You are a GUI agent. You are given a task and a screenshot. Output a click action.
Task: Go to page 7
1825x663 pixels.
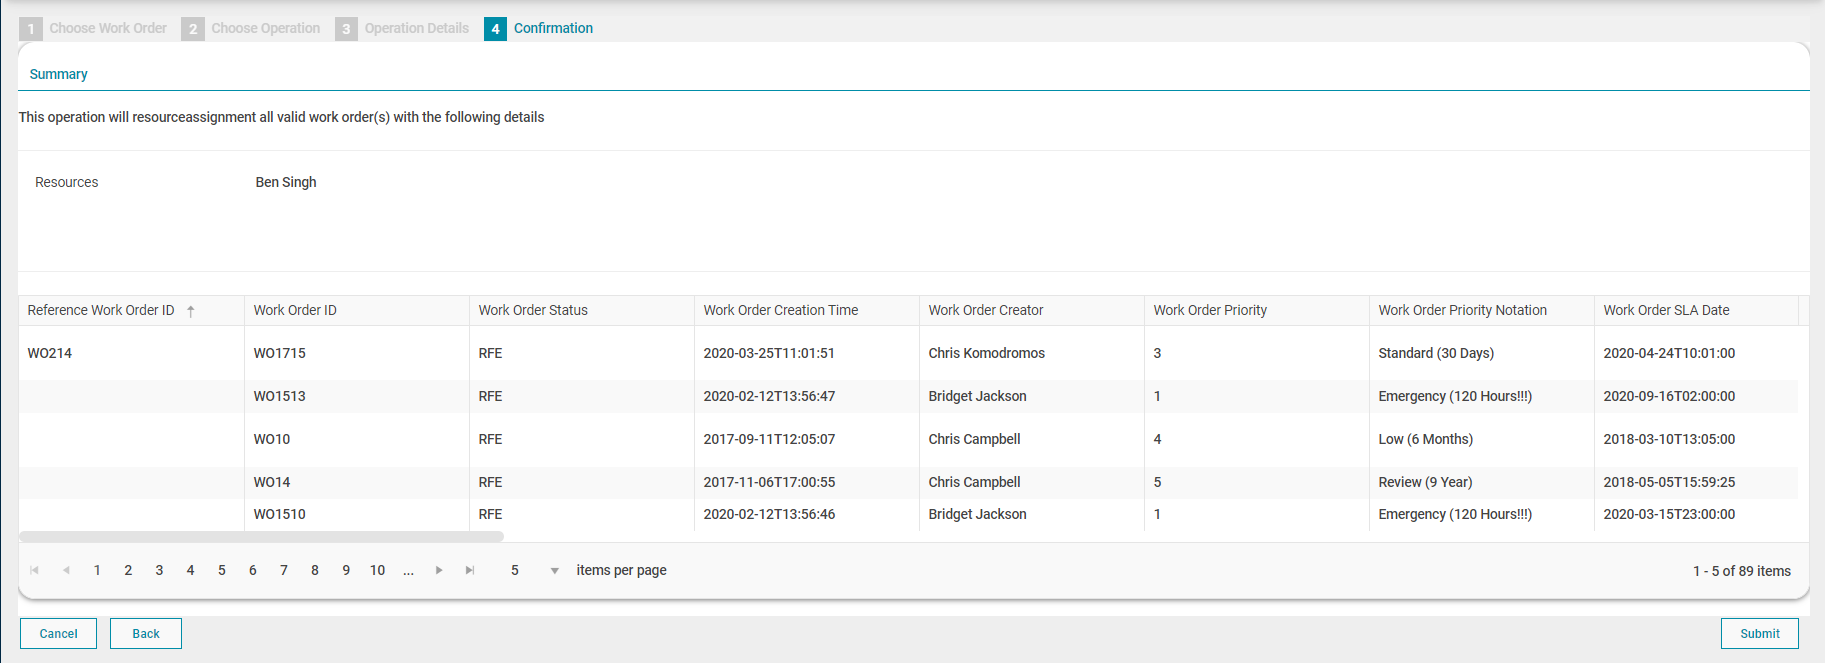(284, 570)
